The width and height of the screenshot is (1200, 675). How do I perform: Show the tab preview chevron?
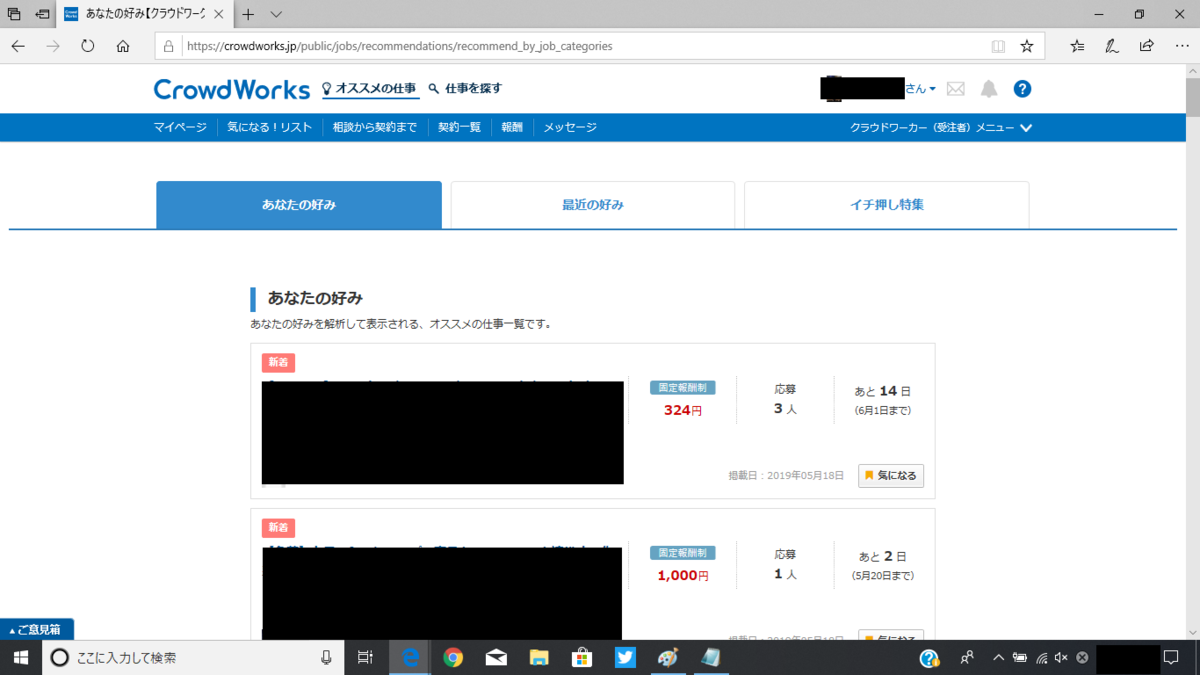(x=277, y=14)
